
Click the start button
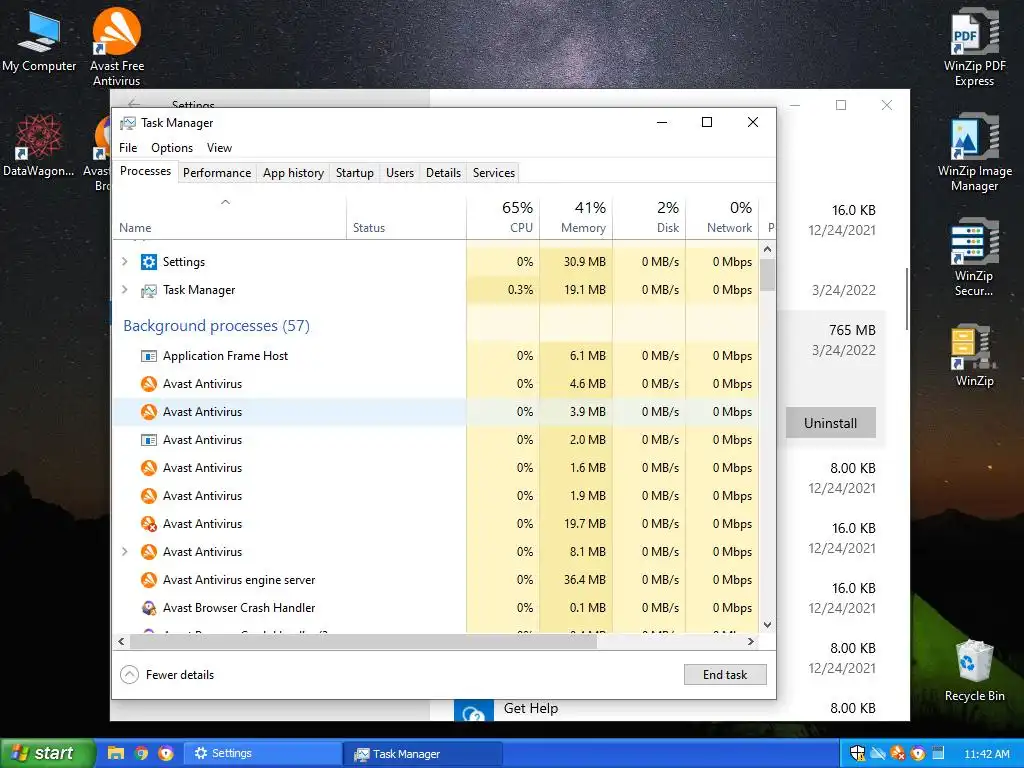[x=47, y=754]
